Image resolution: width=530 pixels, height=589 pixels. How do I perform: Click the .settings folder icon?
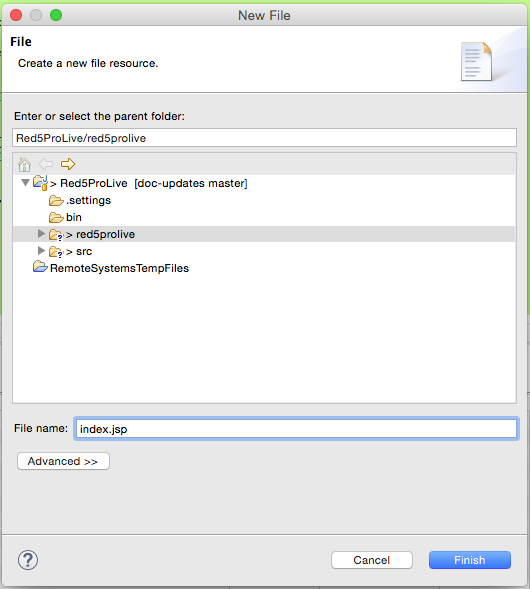[x=56, y=201]
